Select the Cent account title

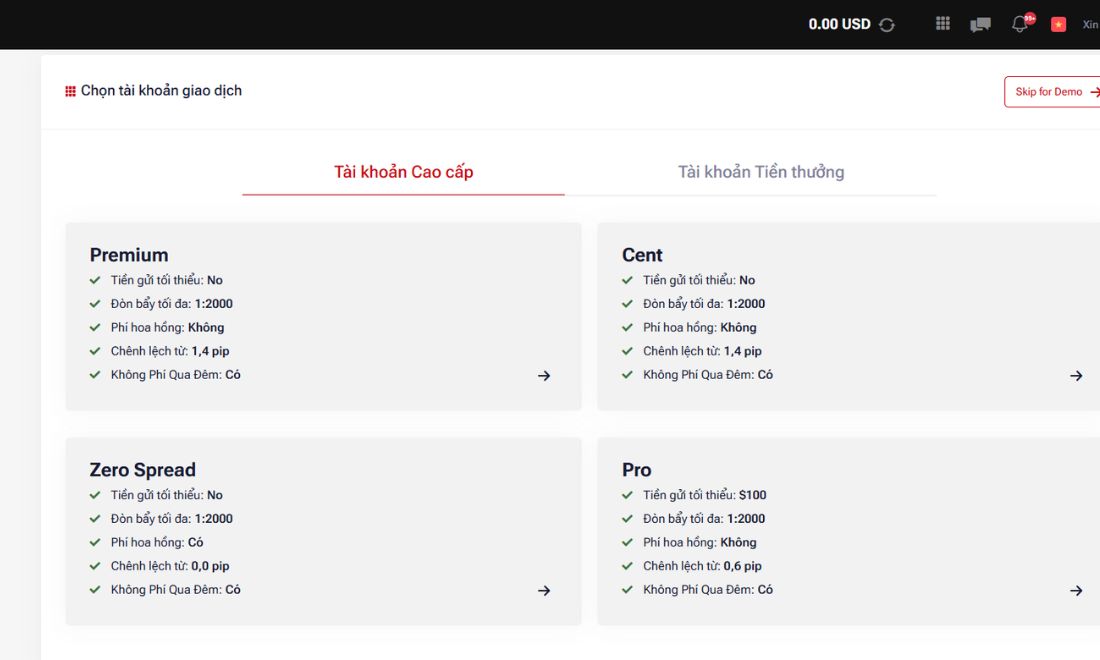642,255
